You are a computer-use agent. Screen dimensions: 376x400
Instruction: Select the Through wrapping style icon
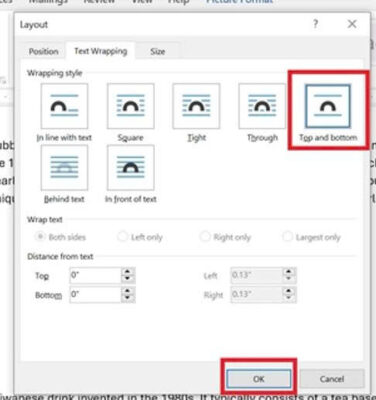(x=262, y=106)
